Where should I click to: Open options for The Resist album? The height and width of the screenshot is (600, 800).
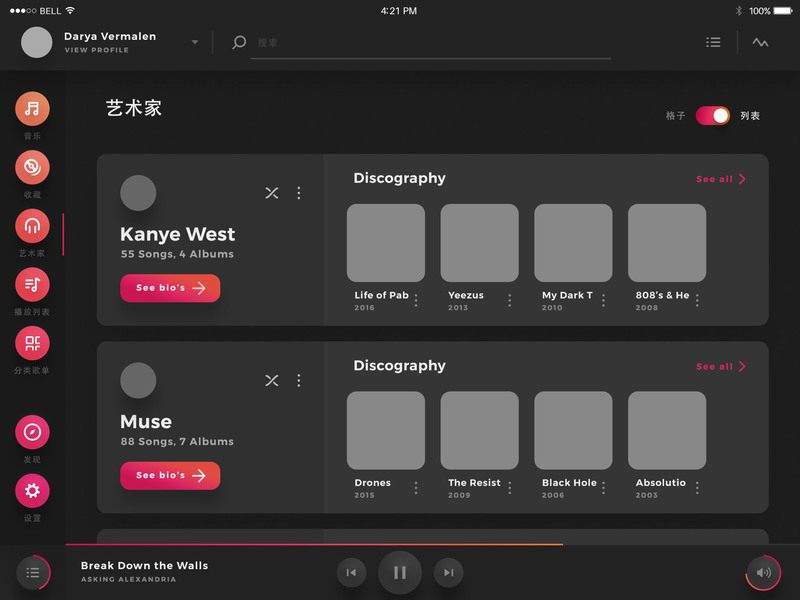point(510,488)
